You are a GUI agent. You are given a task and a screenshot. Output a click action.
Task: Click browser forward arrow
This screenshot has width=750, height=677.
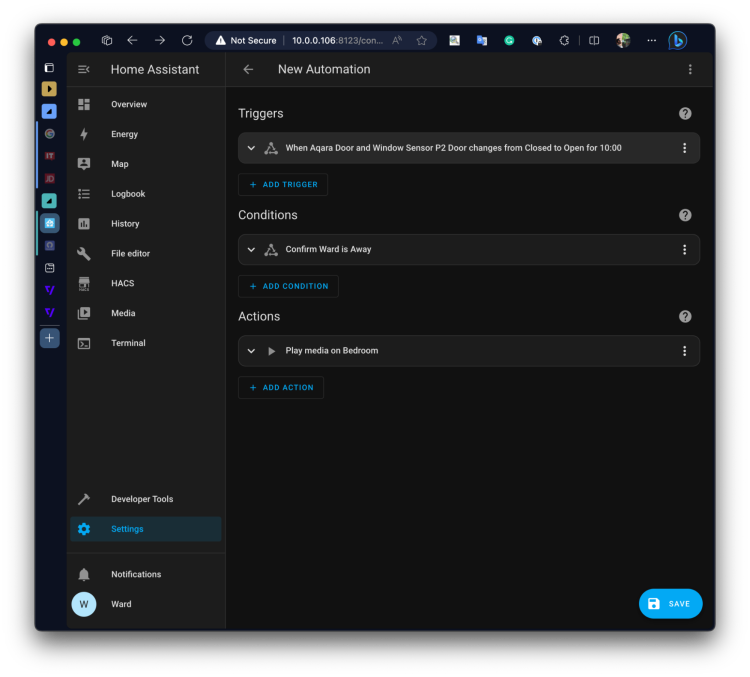[160, 41]
